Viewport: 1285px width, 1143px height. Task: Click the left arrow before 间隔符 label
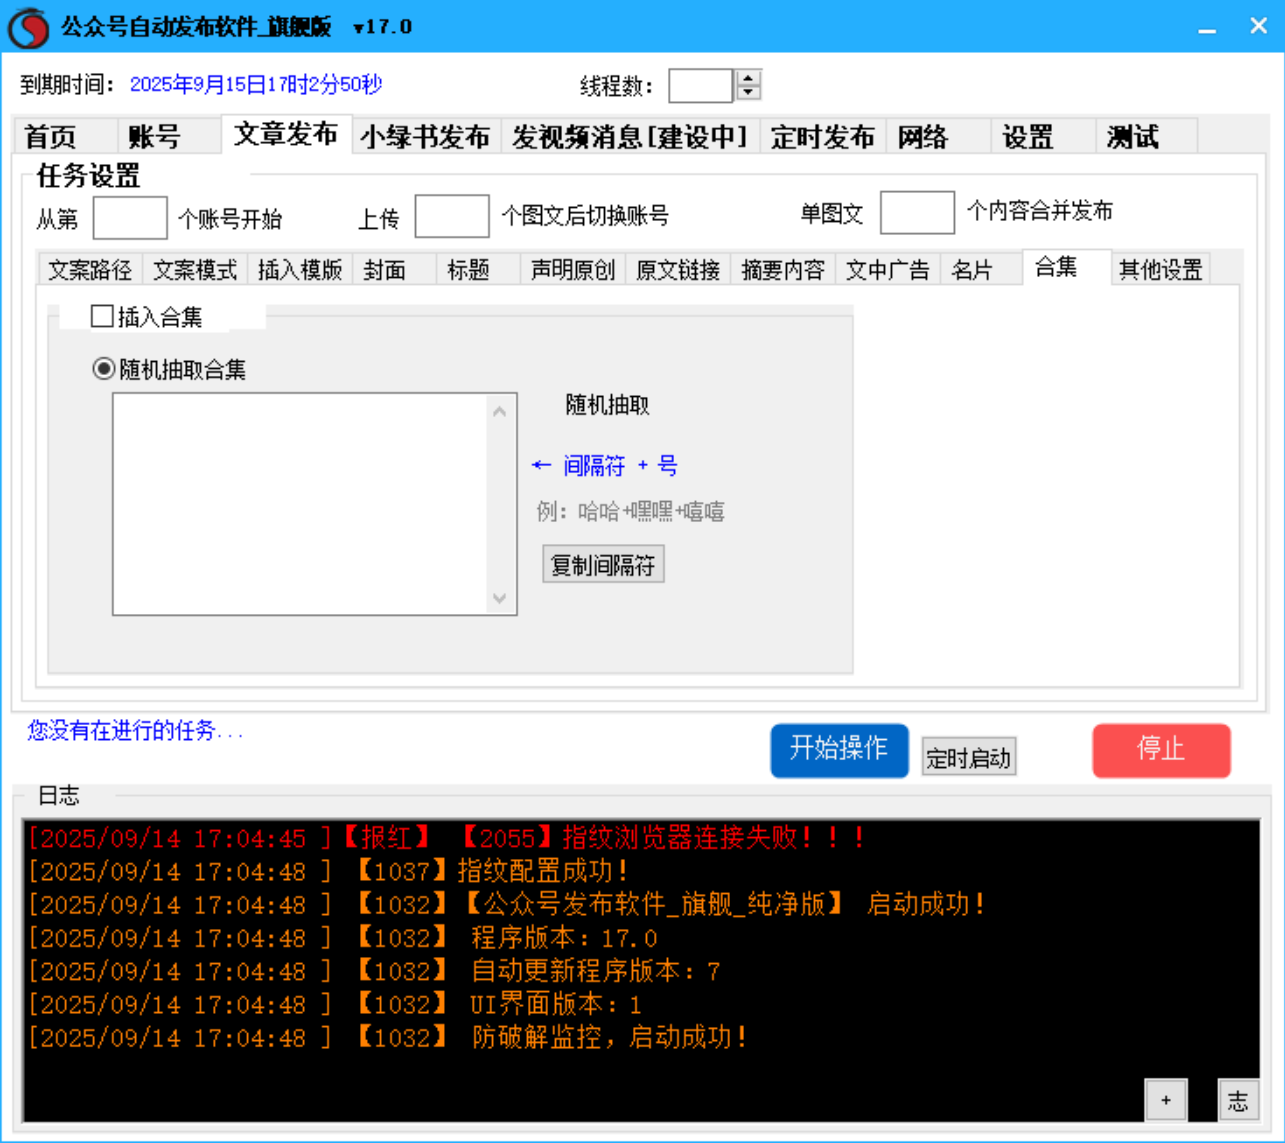point(541,465)
